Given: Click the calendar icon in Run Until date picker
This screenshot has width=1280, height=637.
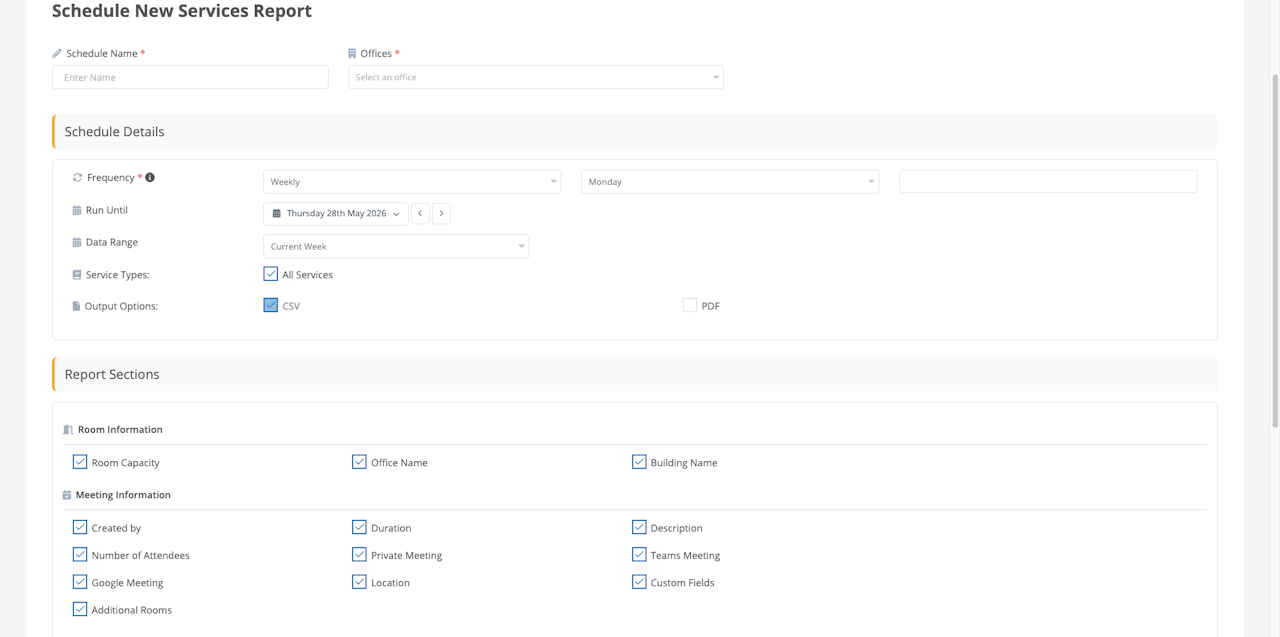Looking at the screenshot, I should click(x=277, y=214).
